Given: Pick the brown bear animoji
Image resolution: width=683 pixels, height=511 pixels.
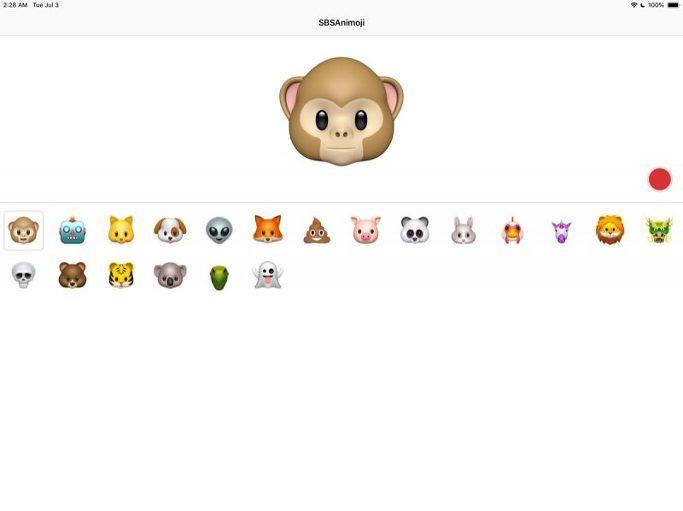Looking at the screenshot, I should pos(72,275).
